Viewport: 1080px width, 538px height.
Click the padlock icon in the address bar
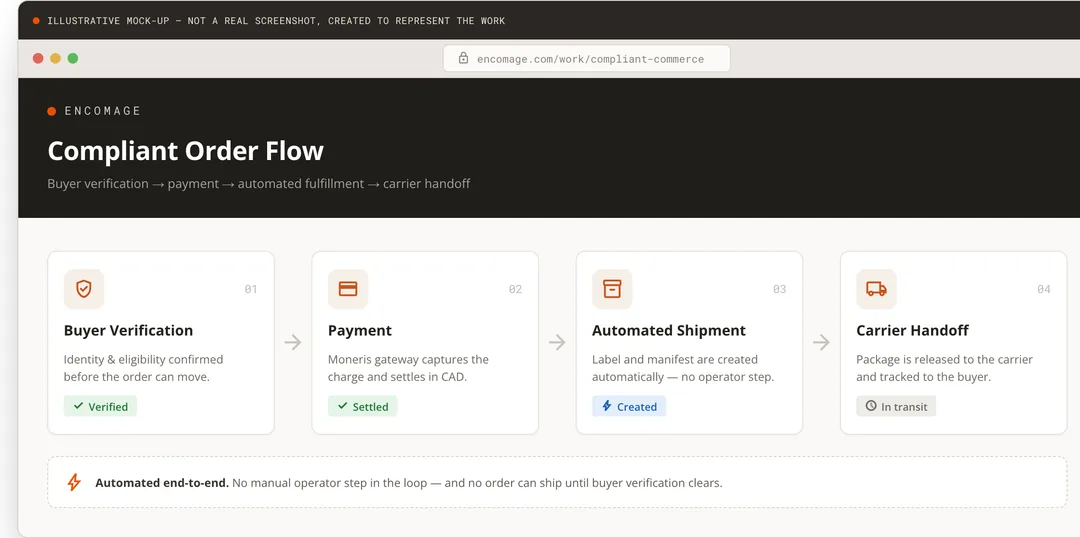463,59
